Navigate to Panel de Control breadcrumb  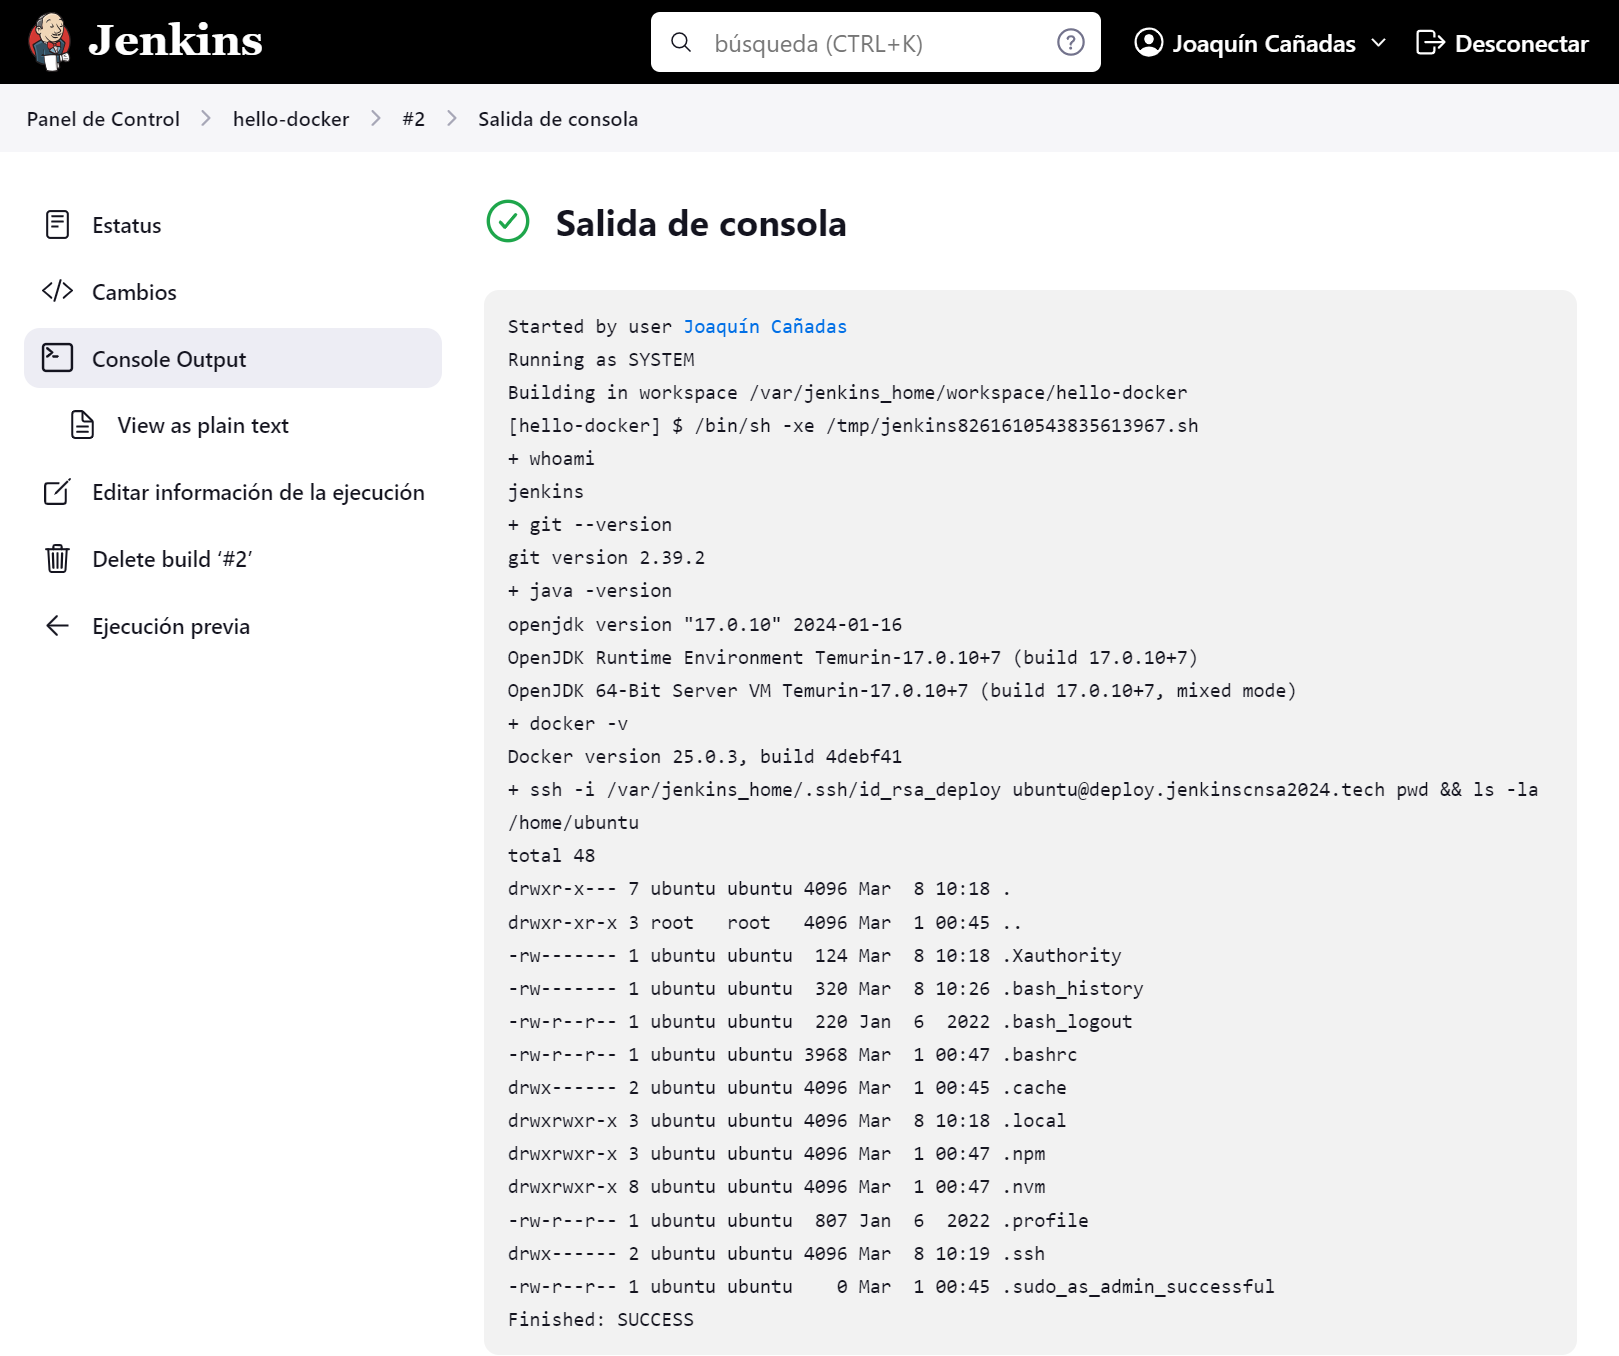click(102, 118)
